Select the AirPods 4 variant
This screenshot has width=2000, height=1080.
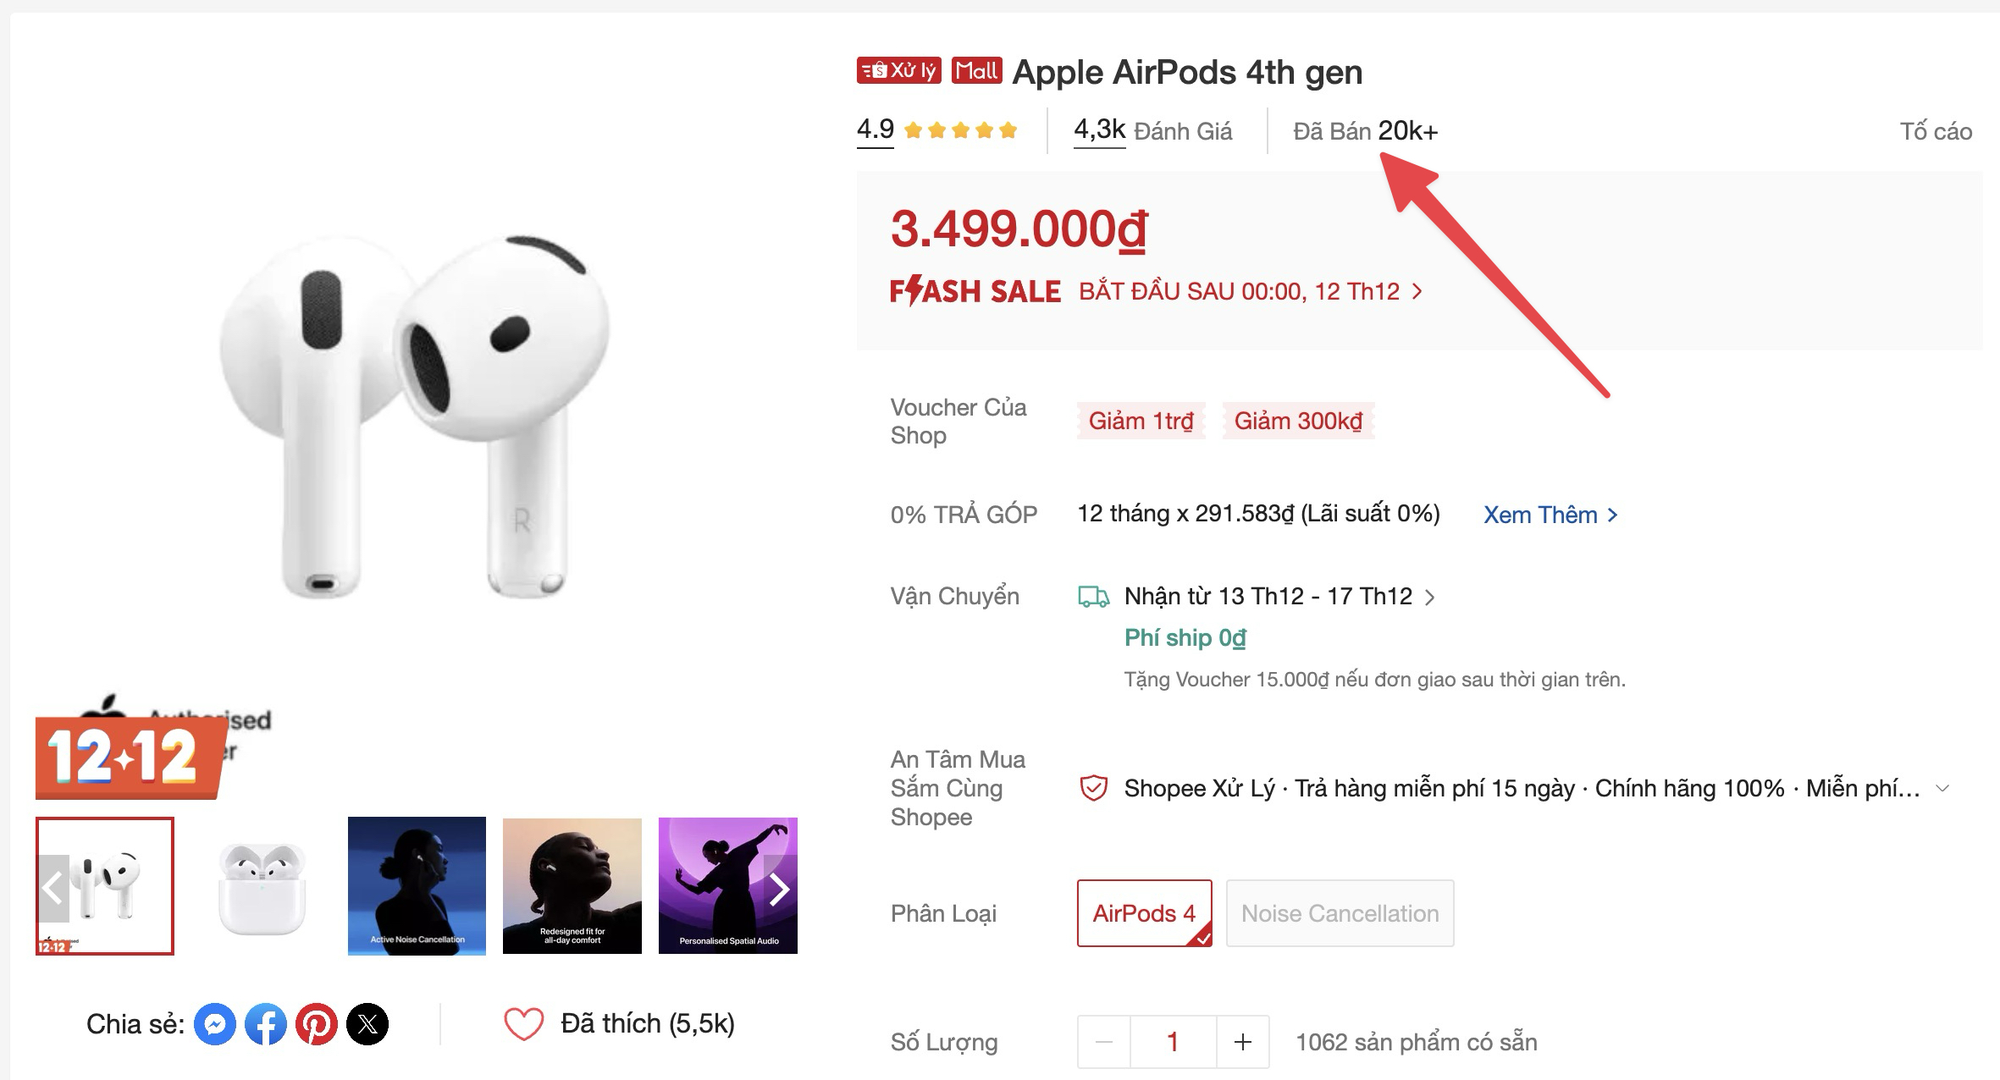[1144, 913]
